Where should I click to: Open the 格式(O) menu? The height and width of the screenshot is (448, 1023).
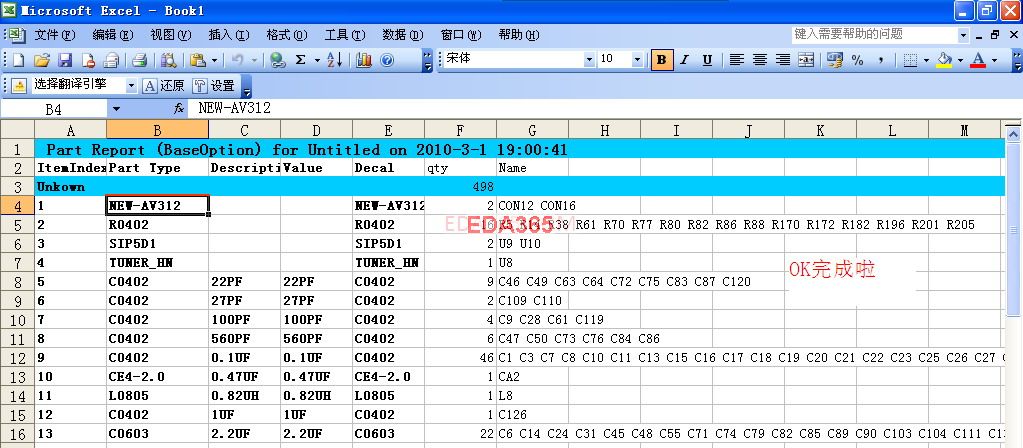pos(287,35)
